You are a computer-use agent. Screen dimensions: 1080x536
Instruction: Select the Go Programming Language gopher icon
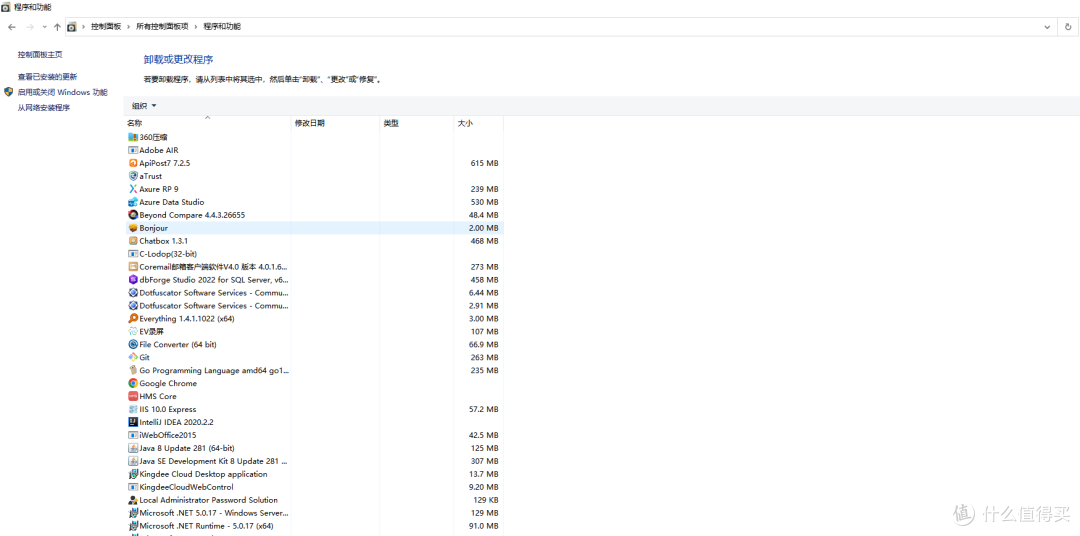tap(133, 371)
